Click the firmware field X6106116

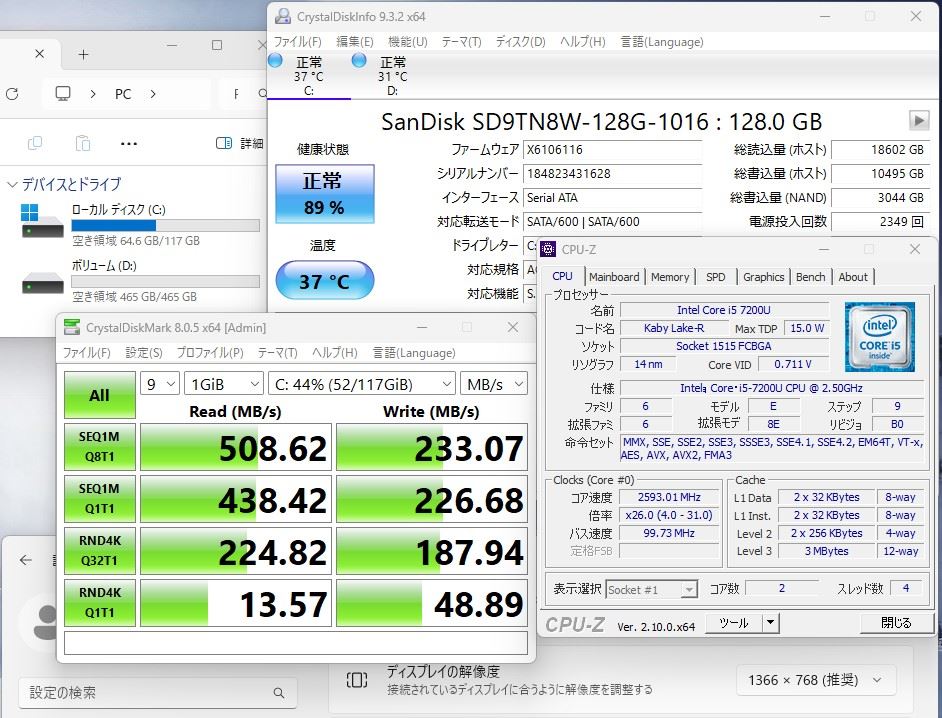pos(612,150)
